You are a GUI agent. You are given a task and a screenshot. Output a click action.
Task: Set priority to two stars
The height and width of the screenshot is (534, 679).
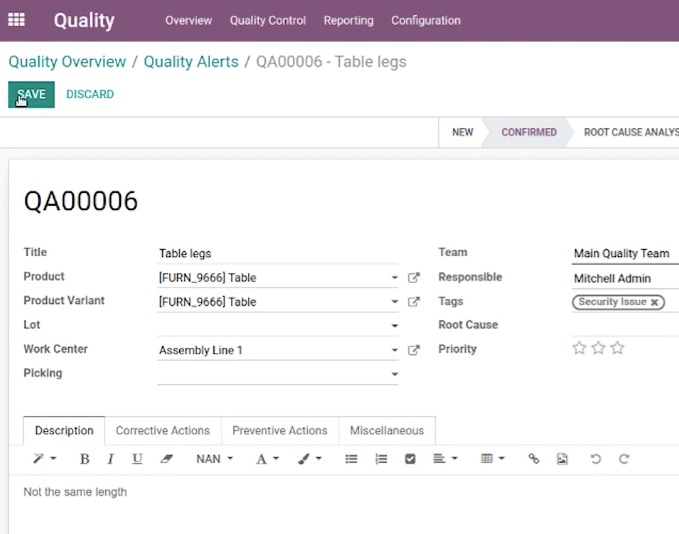pyautogui.click(x=598, y=348)
